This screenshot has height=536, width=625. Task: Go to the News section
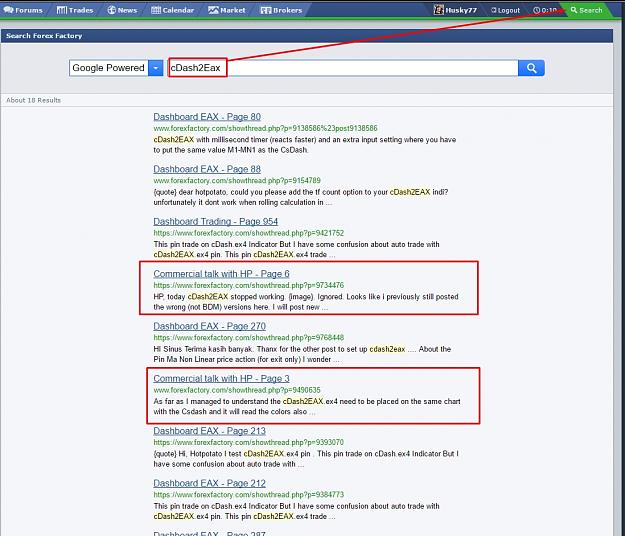coord(122,10)
